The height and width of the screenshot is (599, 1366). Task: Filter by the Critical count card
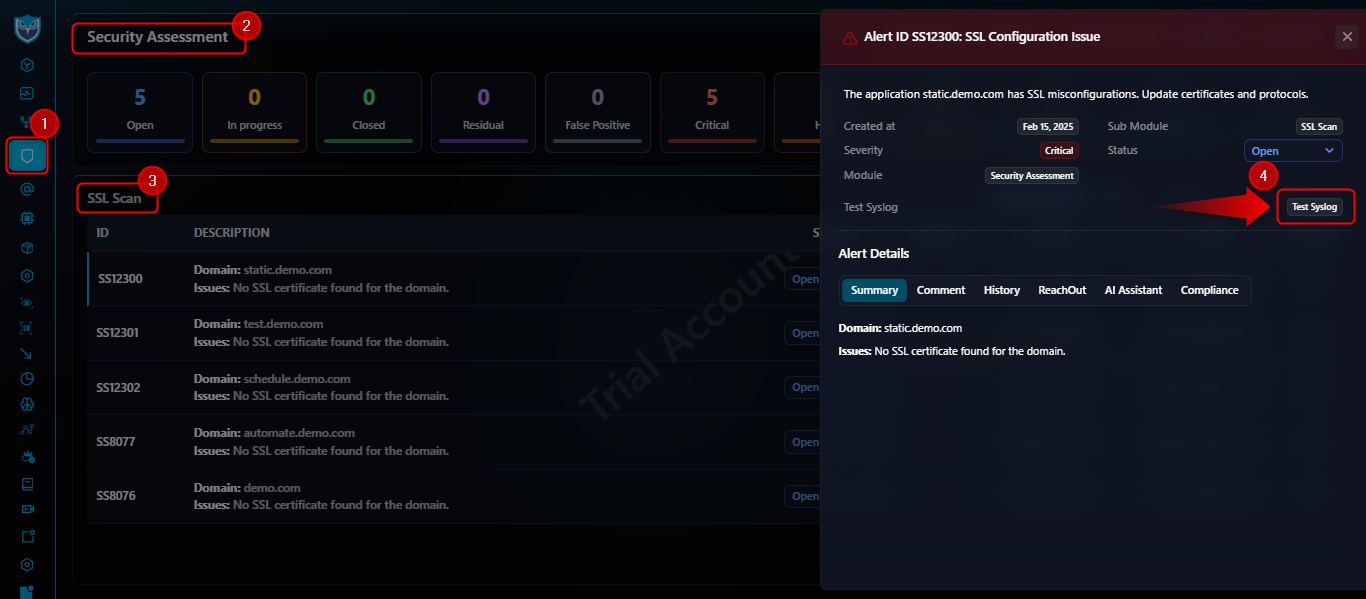712,112
